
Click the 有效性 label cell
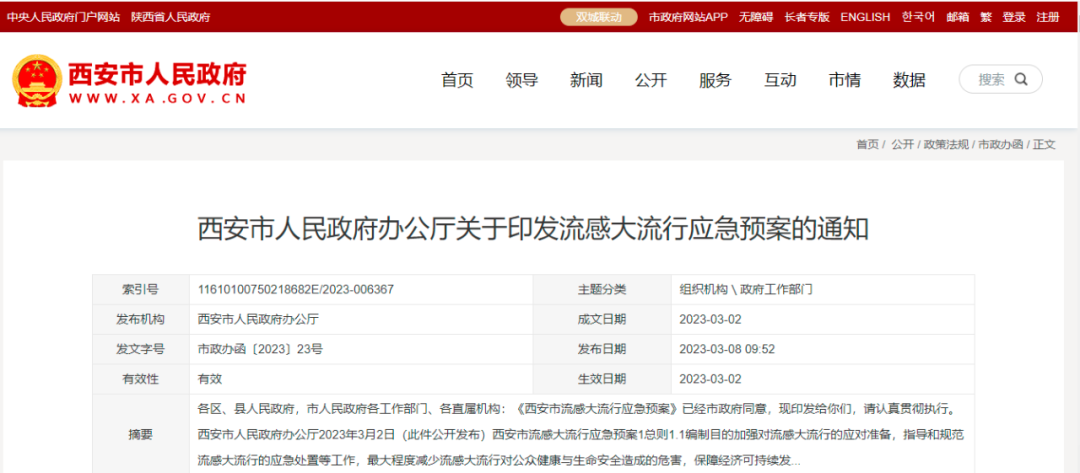(141, 379)
